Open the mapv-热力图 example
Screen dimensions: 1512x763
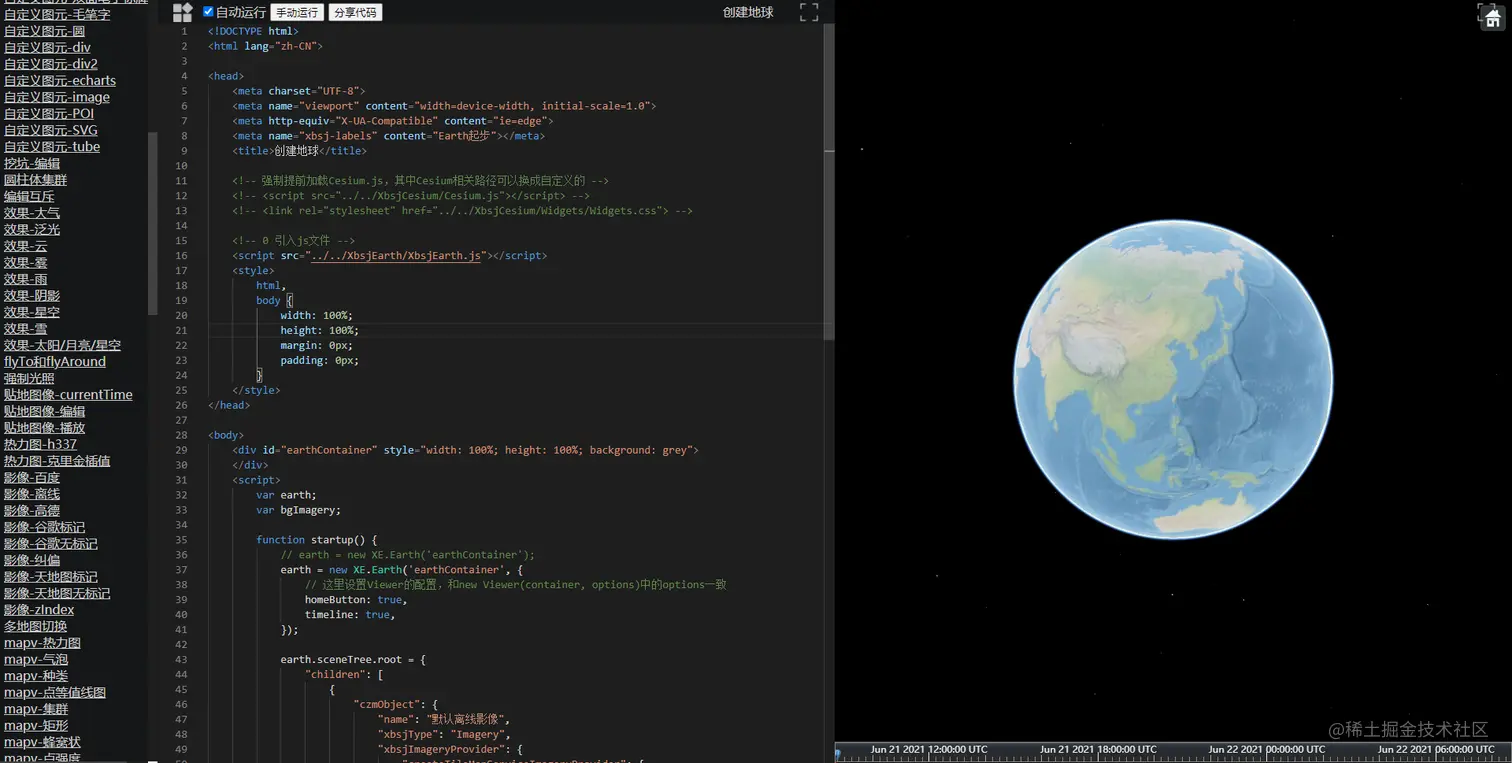pos(42,642)
